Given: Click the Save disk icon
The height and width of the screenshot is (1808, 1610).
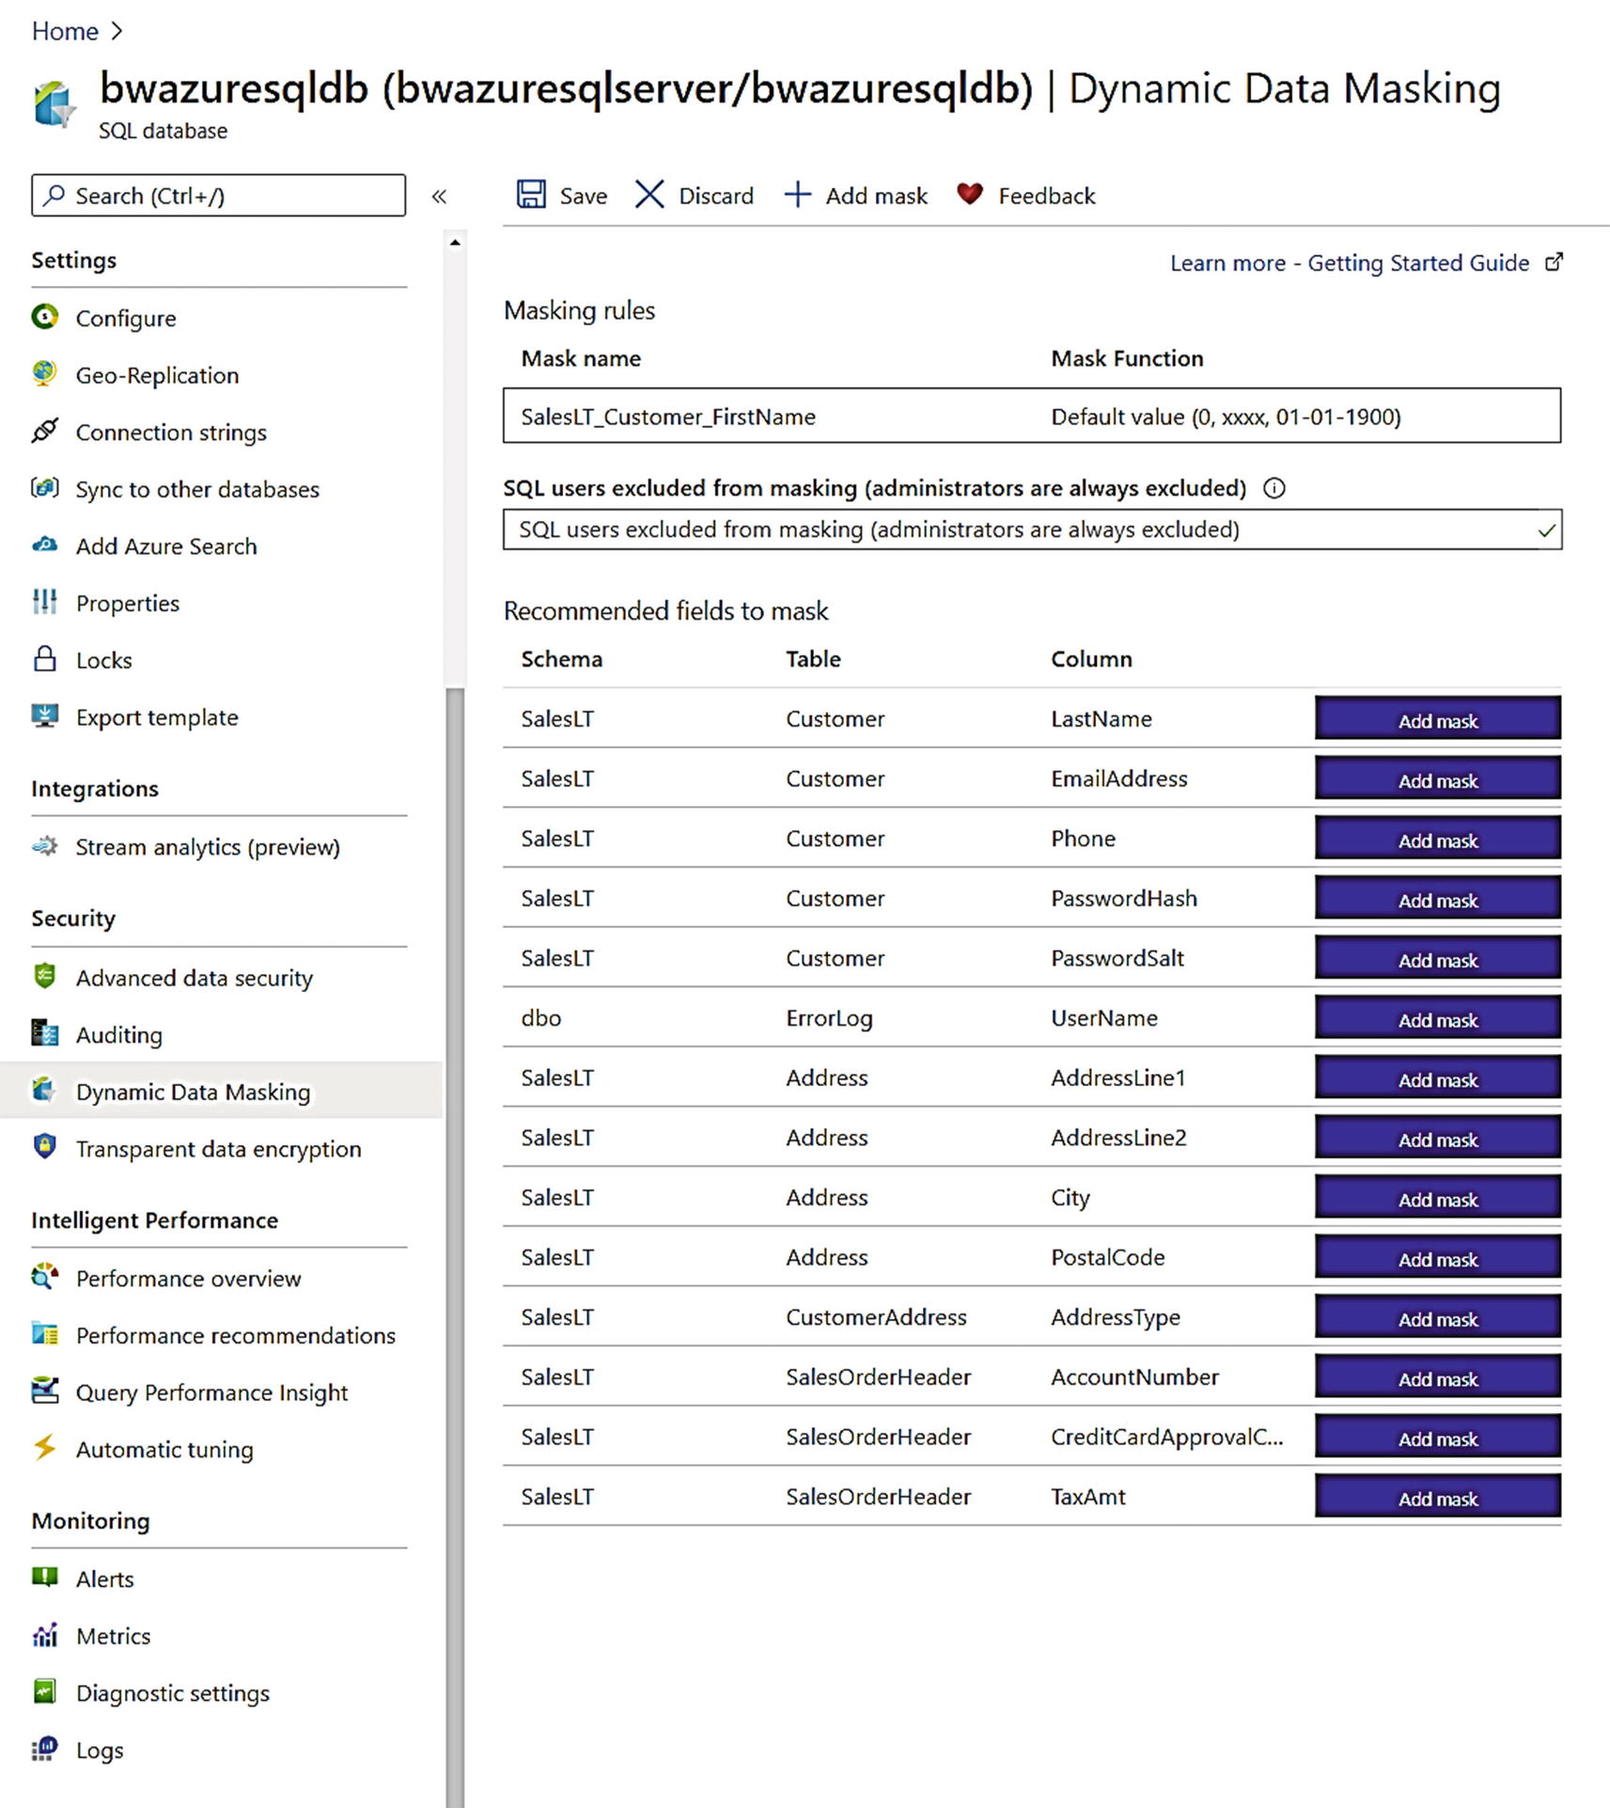Looking at the screenshot, I should click(531, 194).
